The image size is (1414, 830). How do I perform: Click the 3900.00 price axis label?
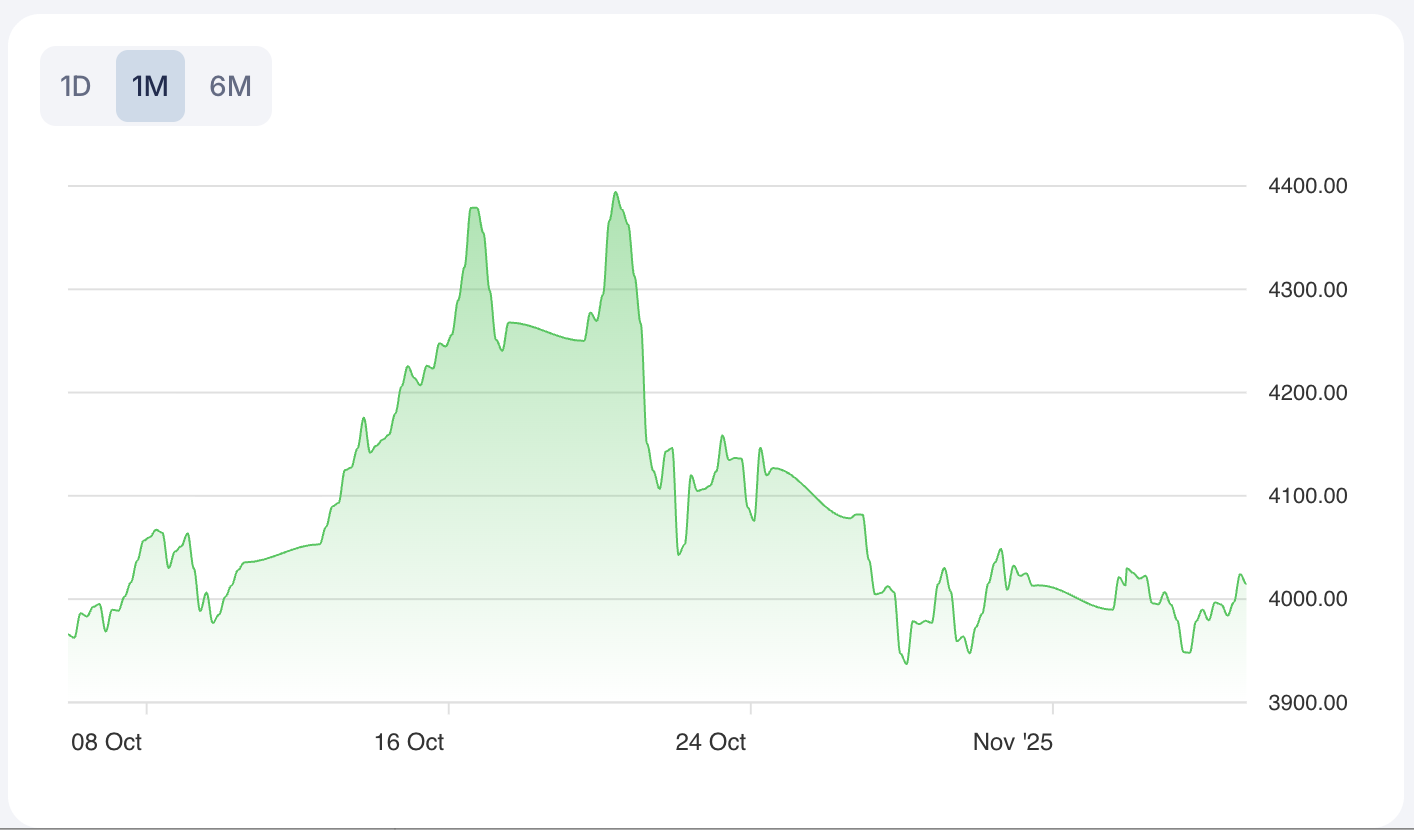point(1307,702)
